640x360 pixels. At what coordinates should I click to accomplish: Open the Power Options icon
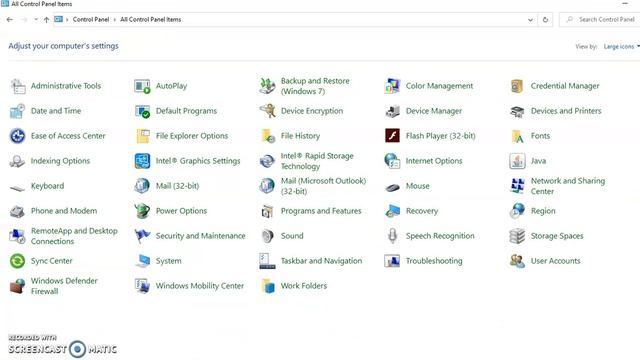tap(142, 211)
